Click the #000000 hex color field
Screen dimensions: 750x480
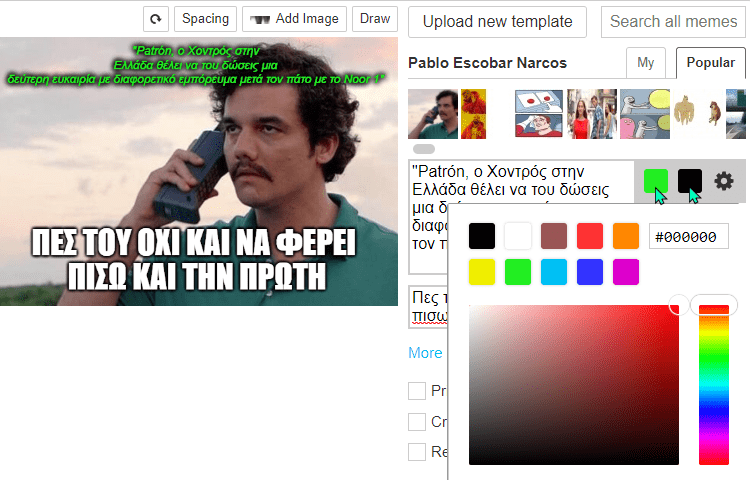coord(689,236)
